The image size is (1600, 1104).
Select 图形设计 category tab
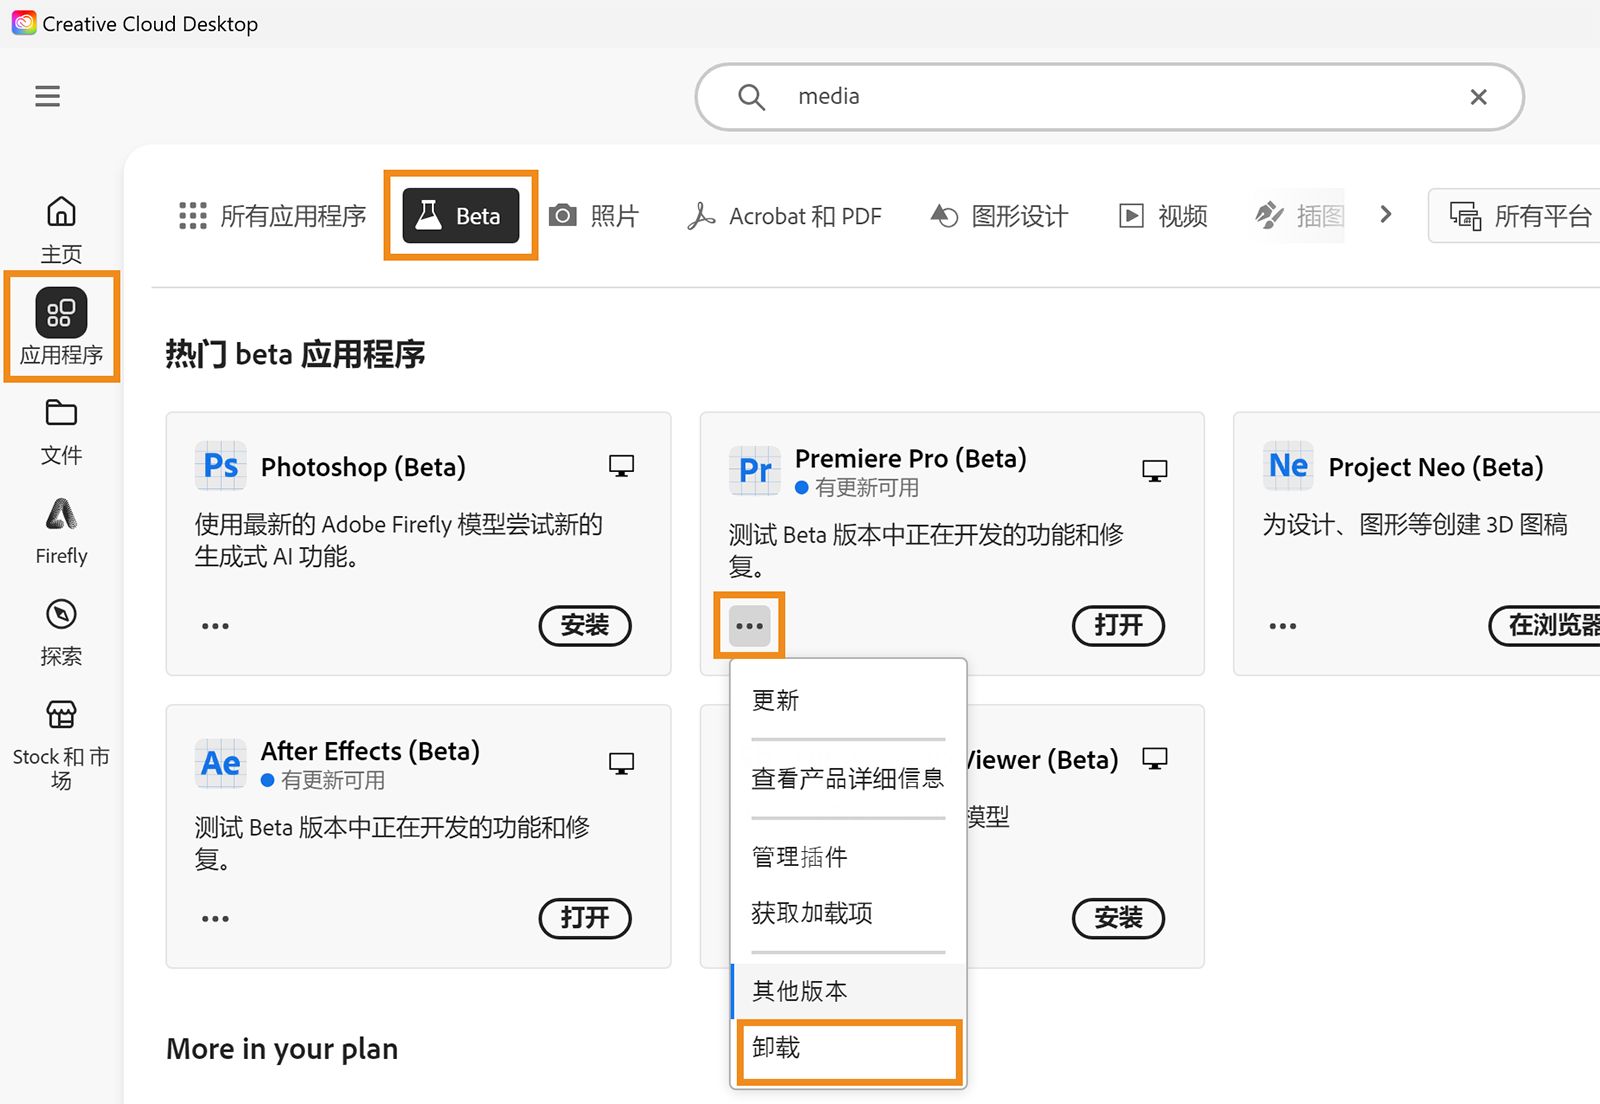[999, 216]
